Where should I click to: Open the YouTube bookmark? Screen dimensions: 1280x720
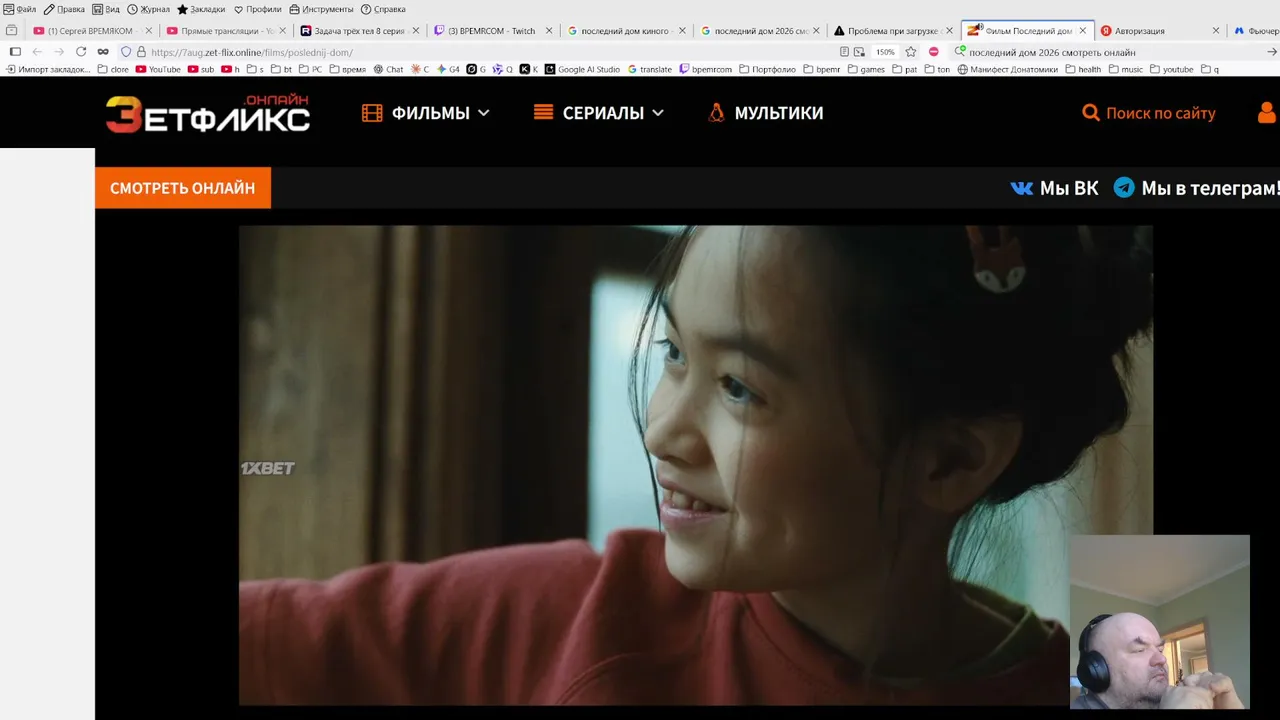click(x=158, y=69)
